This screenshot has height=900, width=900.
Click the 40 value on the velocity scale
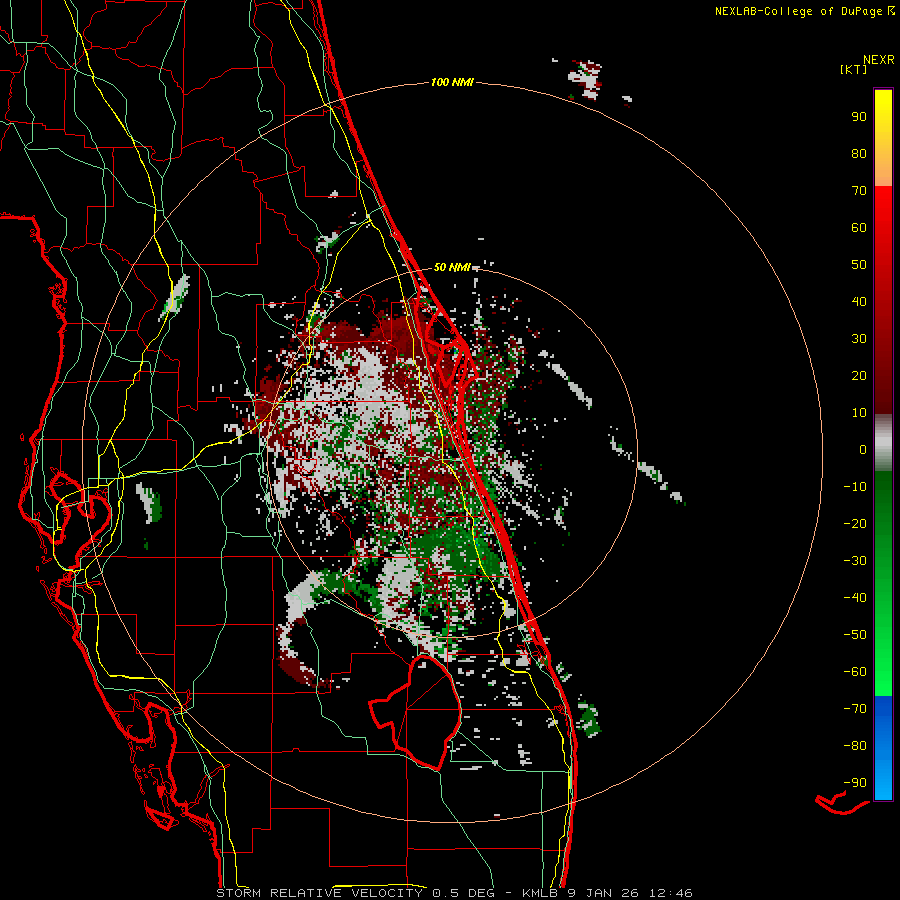point(859,301)
